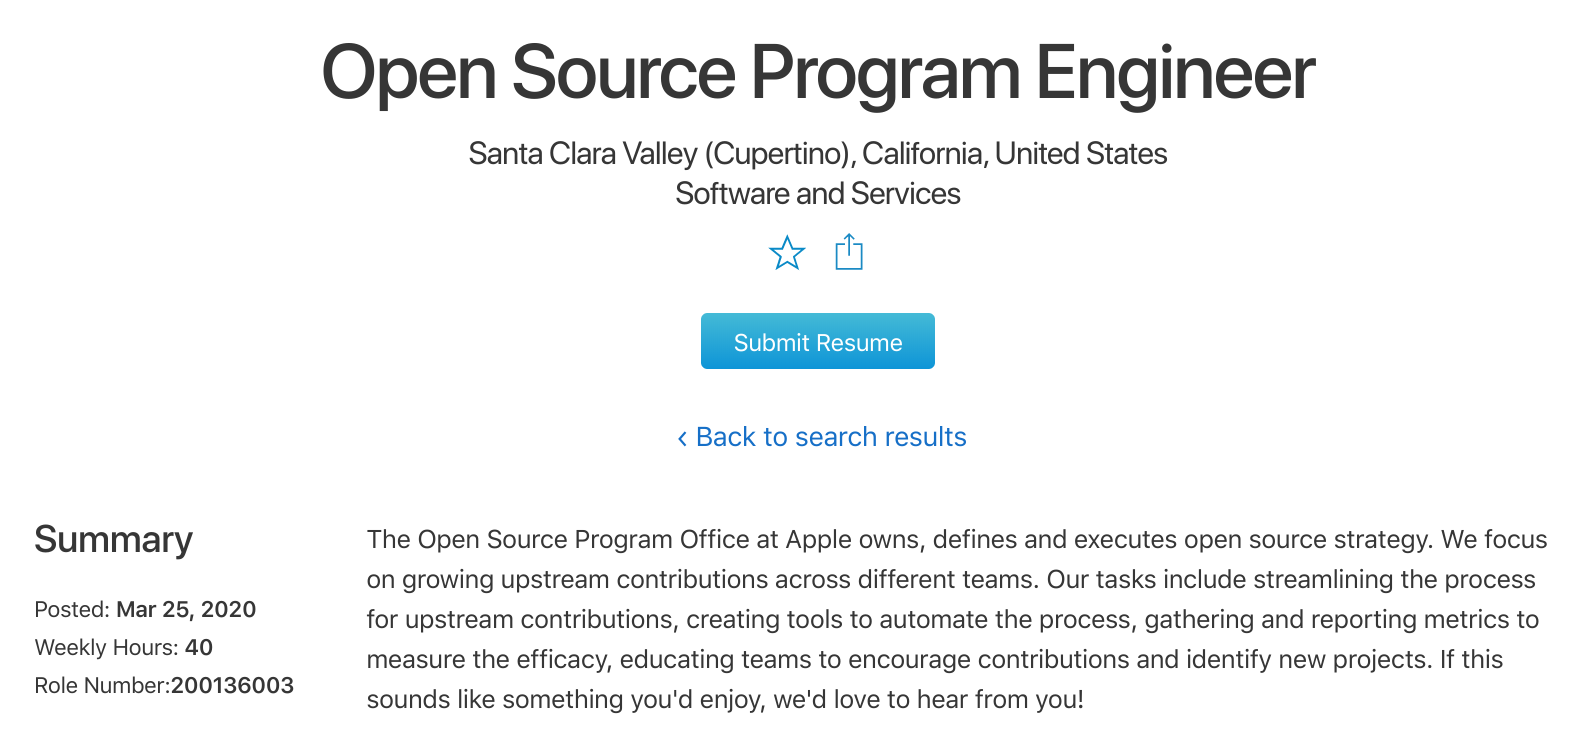The image size is (1574, 737).
Task: Click the Posted: label
Action: (72, 609)
